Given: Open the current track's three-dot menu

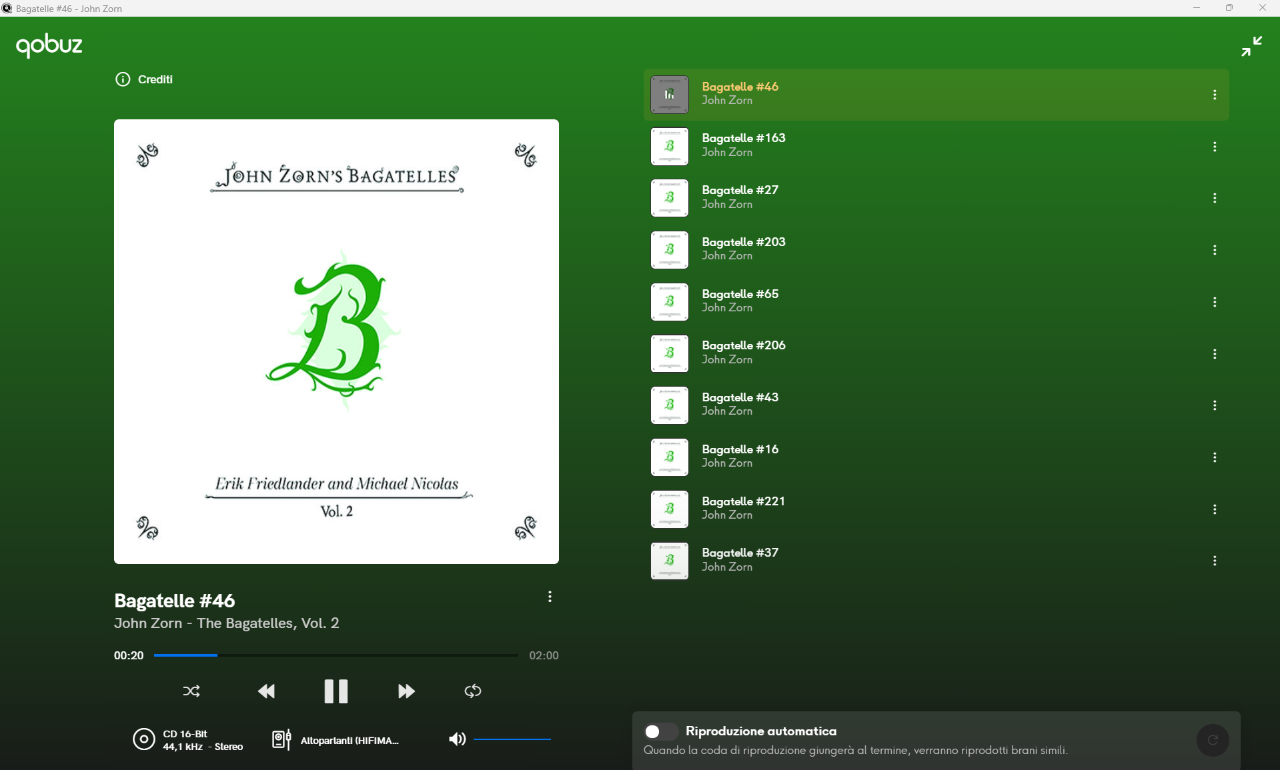Looking at the screenshot, I should 549,597.
